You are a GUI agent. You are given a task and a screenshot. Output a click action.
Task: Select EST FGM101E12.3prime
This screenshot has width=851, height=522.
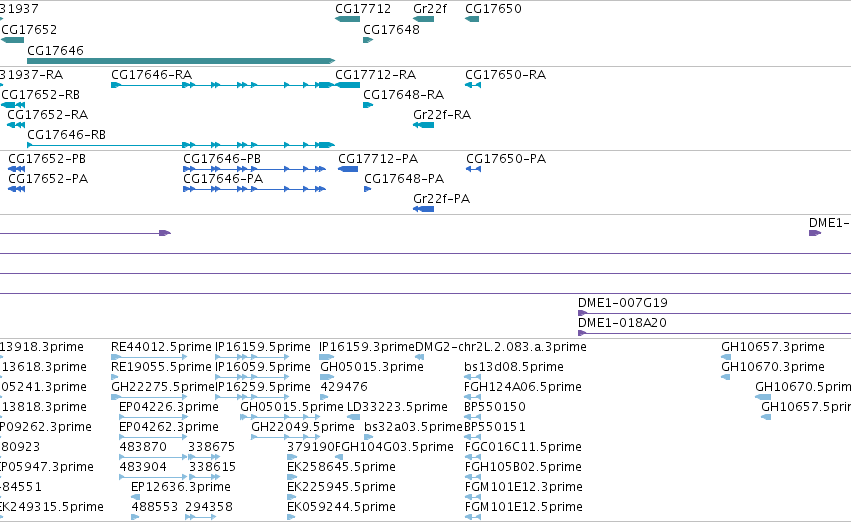[473, 498]
